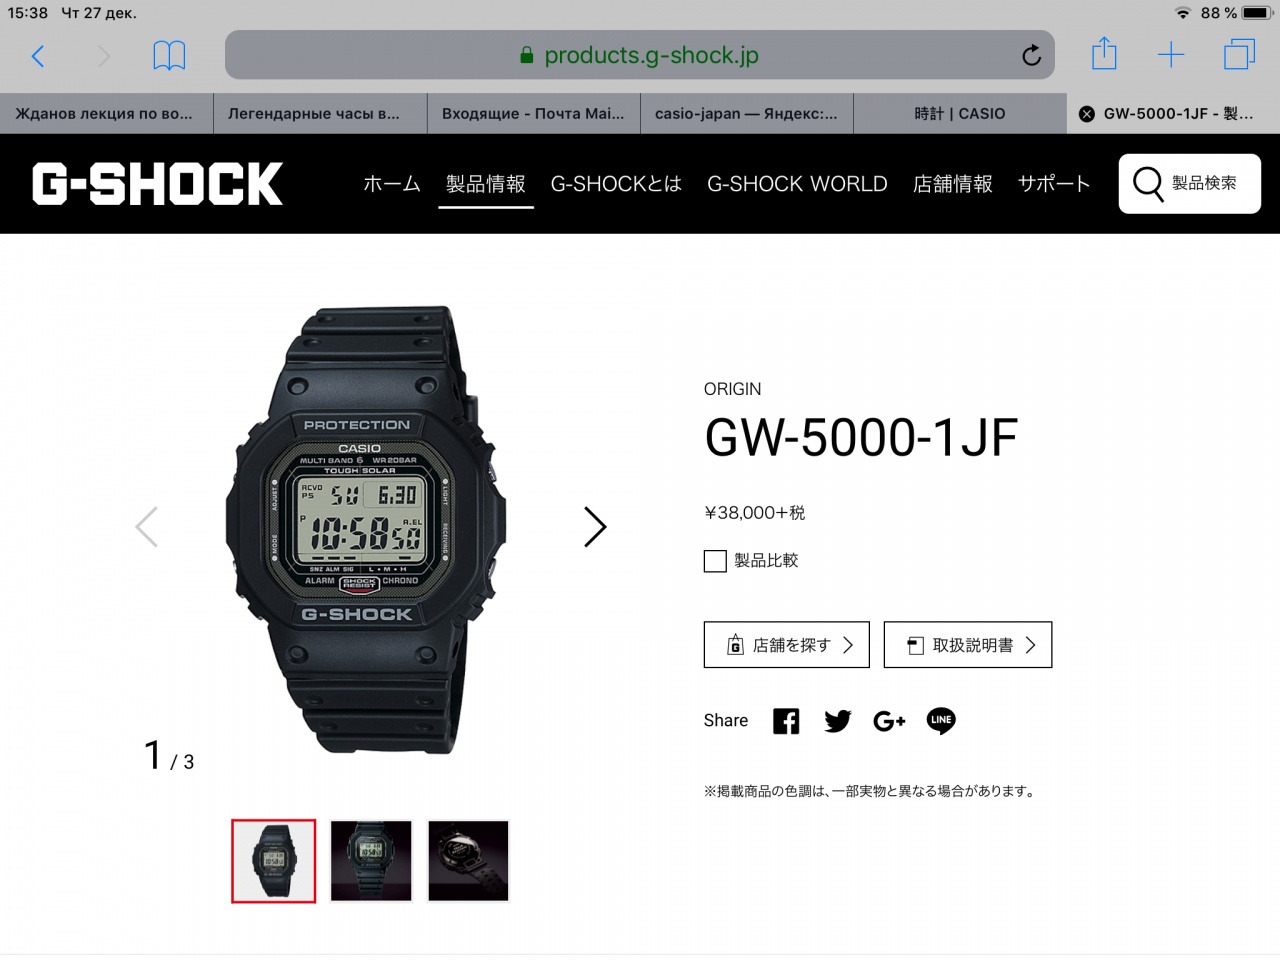Share via LINE icon
Image resolution: width=1280 pixels, height=960 pixels.
[x=941, y=721]
